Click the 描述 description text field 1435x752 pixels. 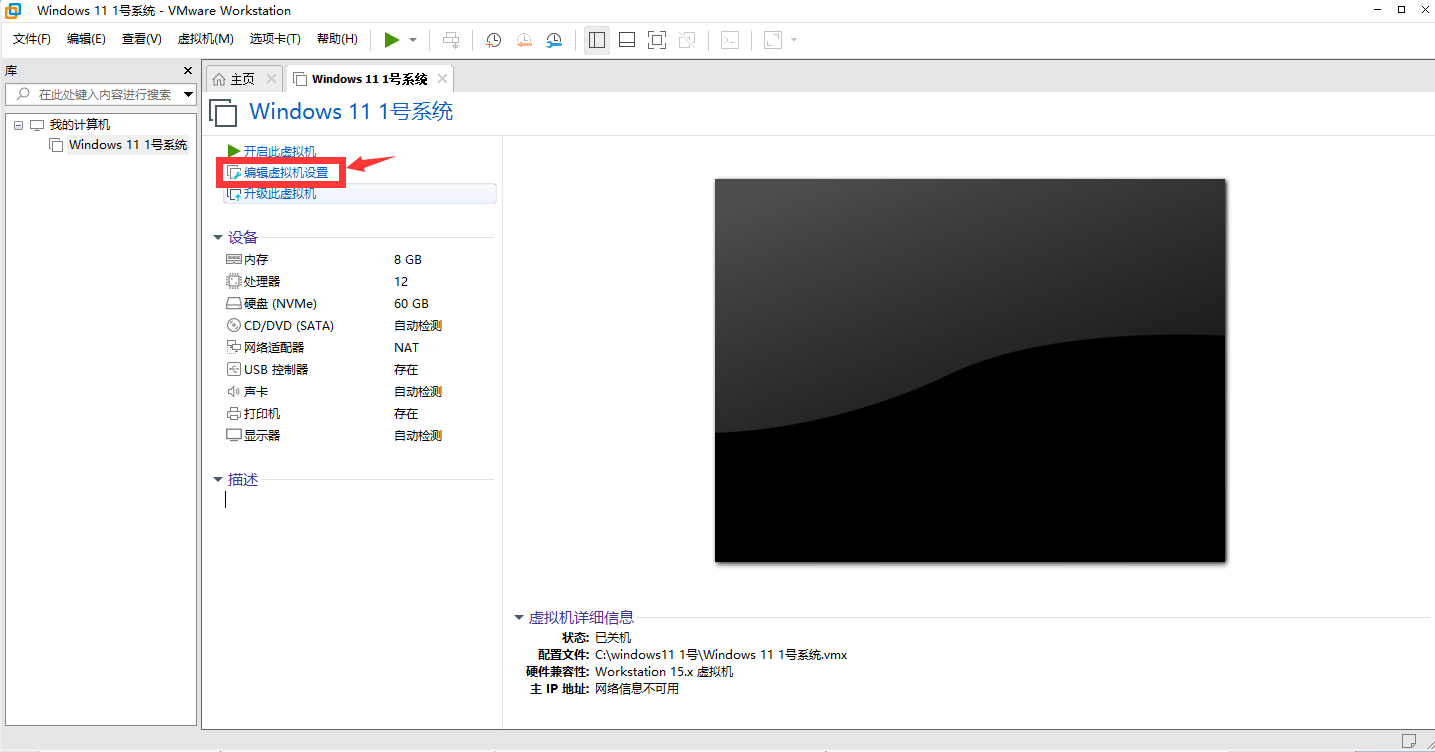click(358, 500)
